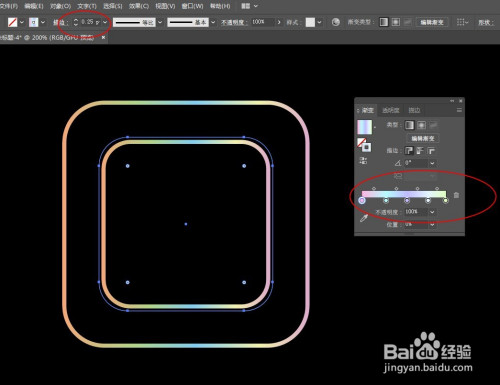Select the purple middle gradient stop
500x385 pixels.
point(407,200)
